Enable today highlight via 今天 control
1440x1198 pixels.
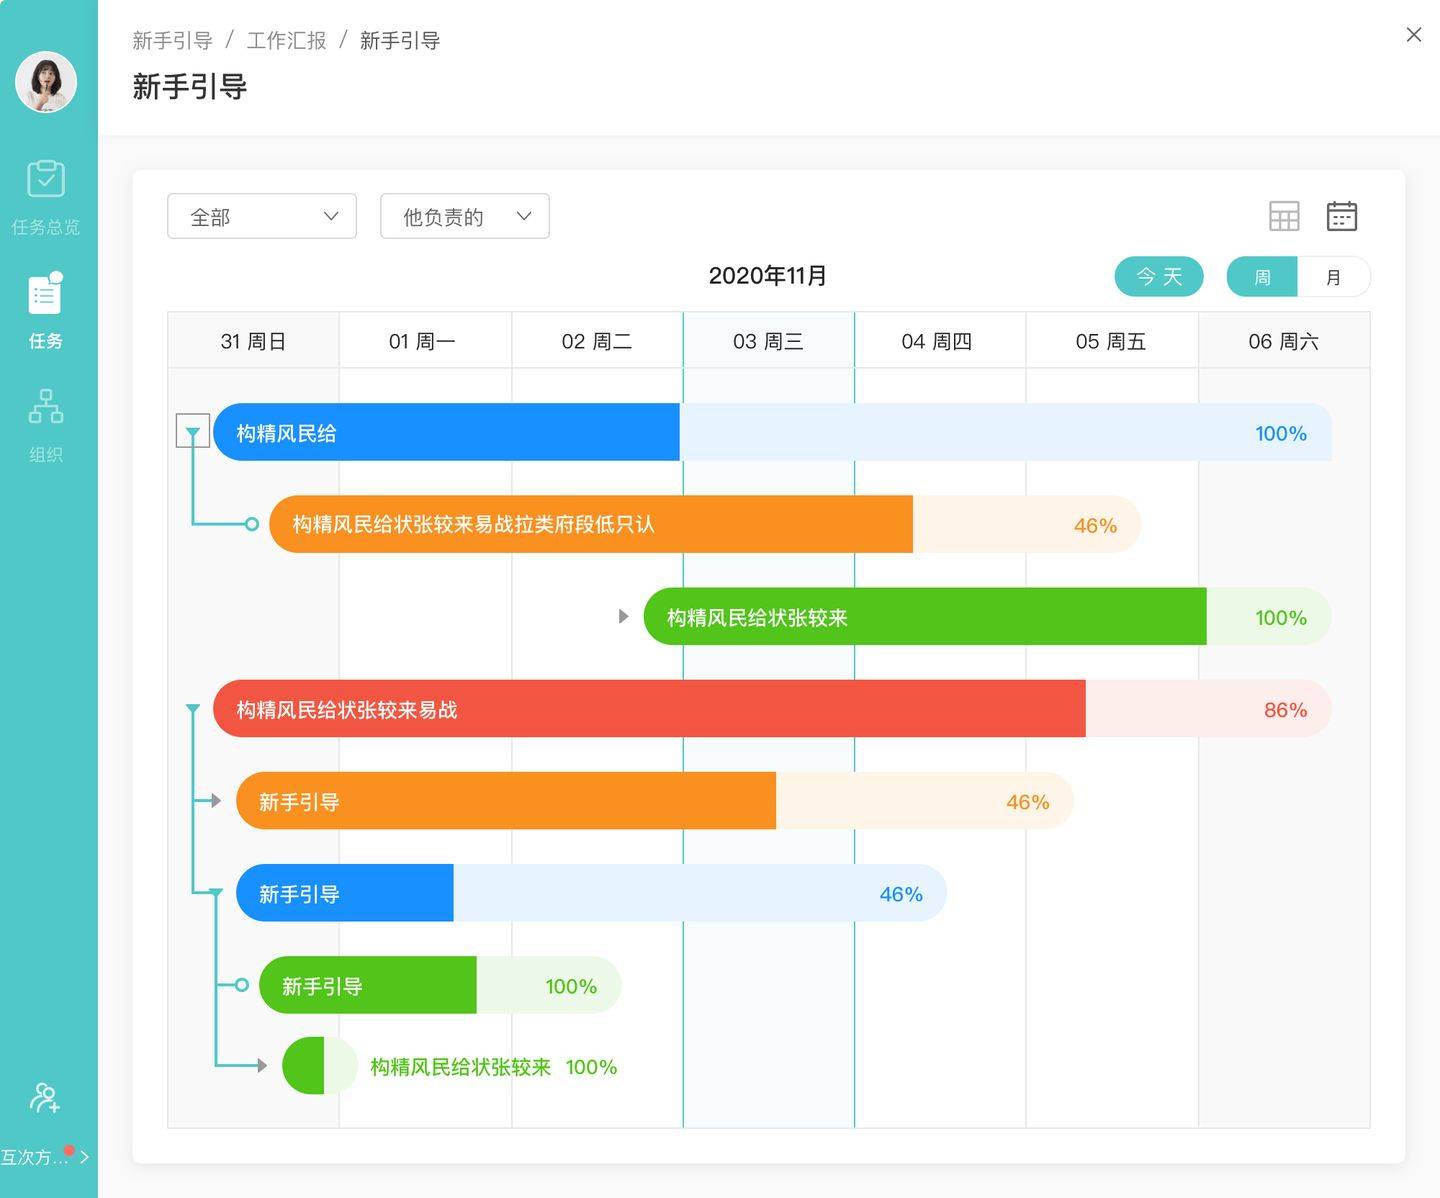click(x=1159, y=276)
